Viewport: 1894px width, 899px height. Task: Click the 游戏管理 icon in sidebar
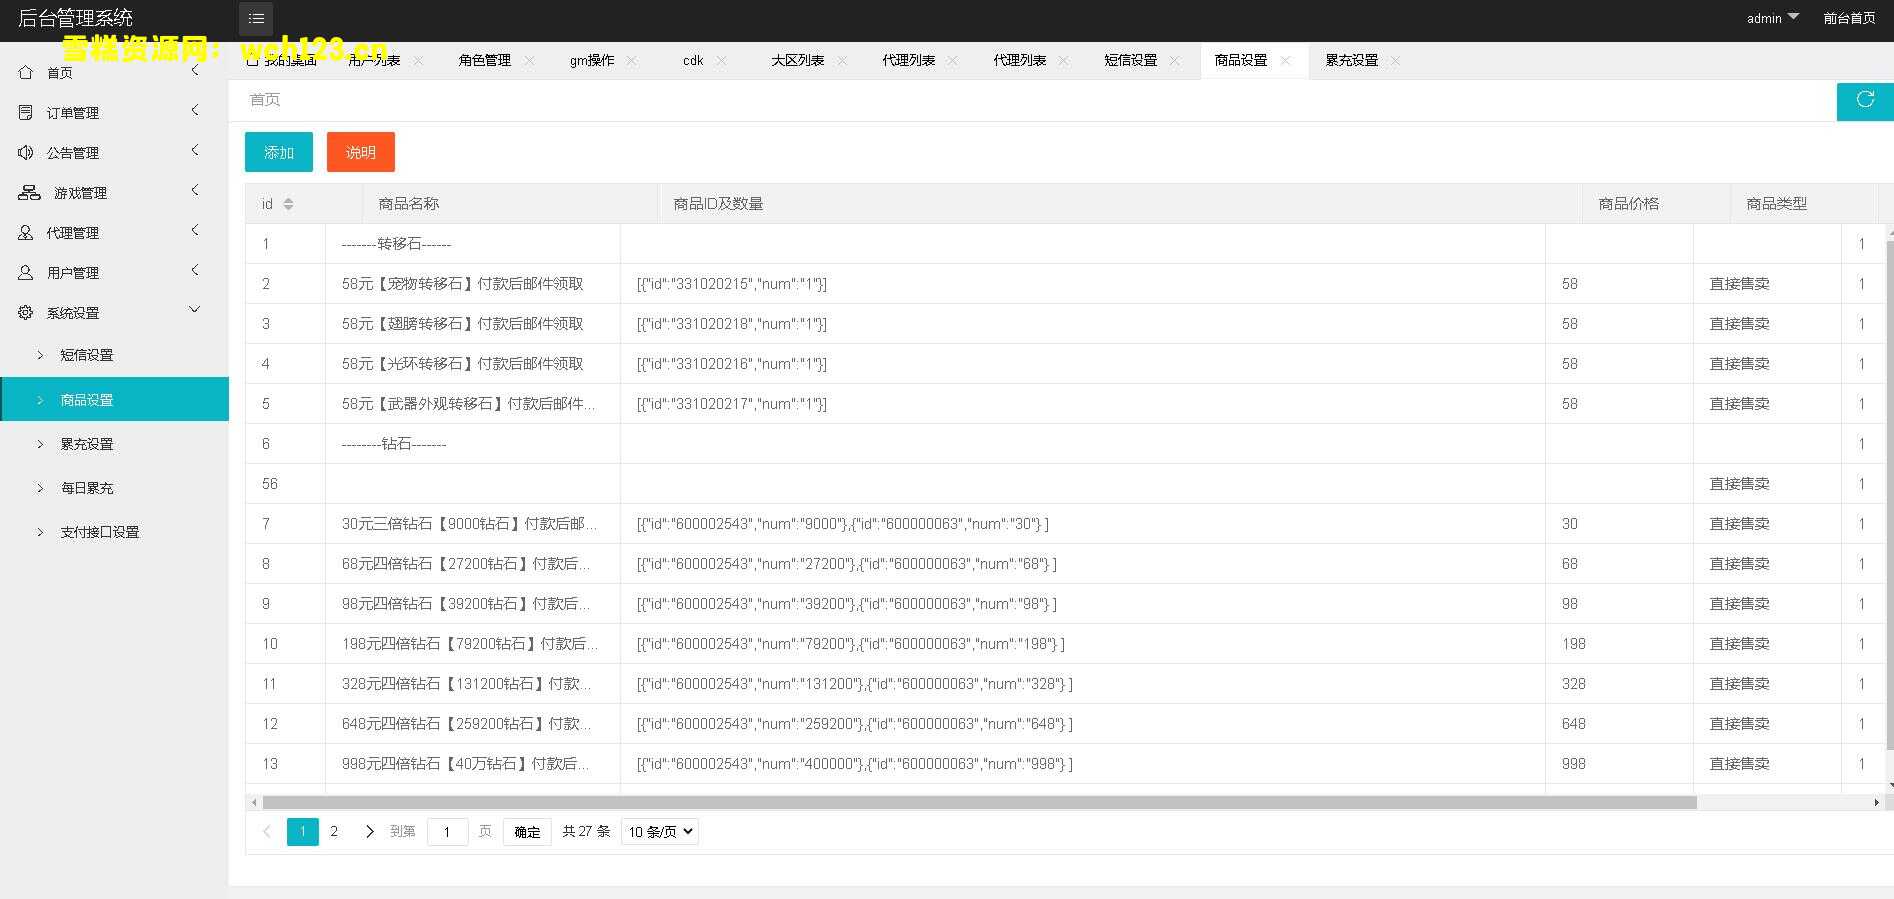(x=29, y=192)
